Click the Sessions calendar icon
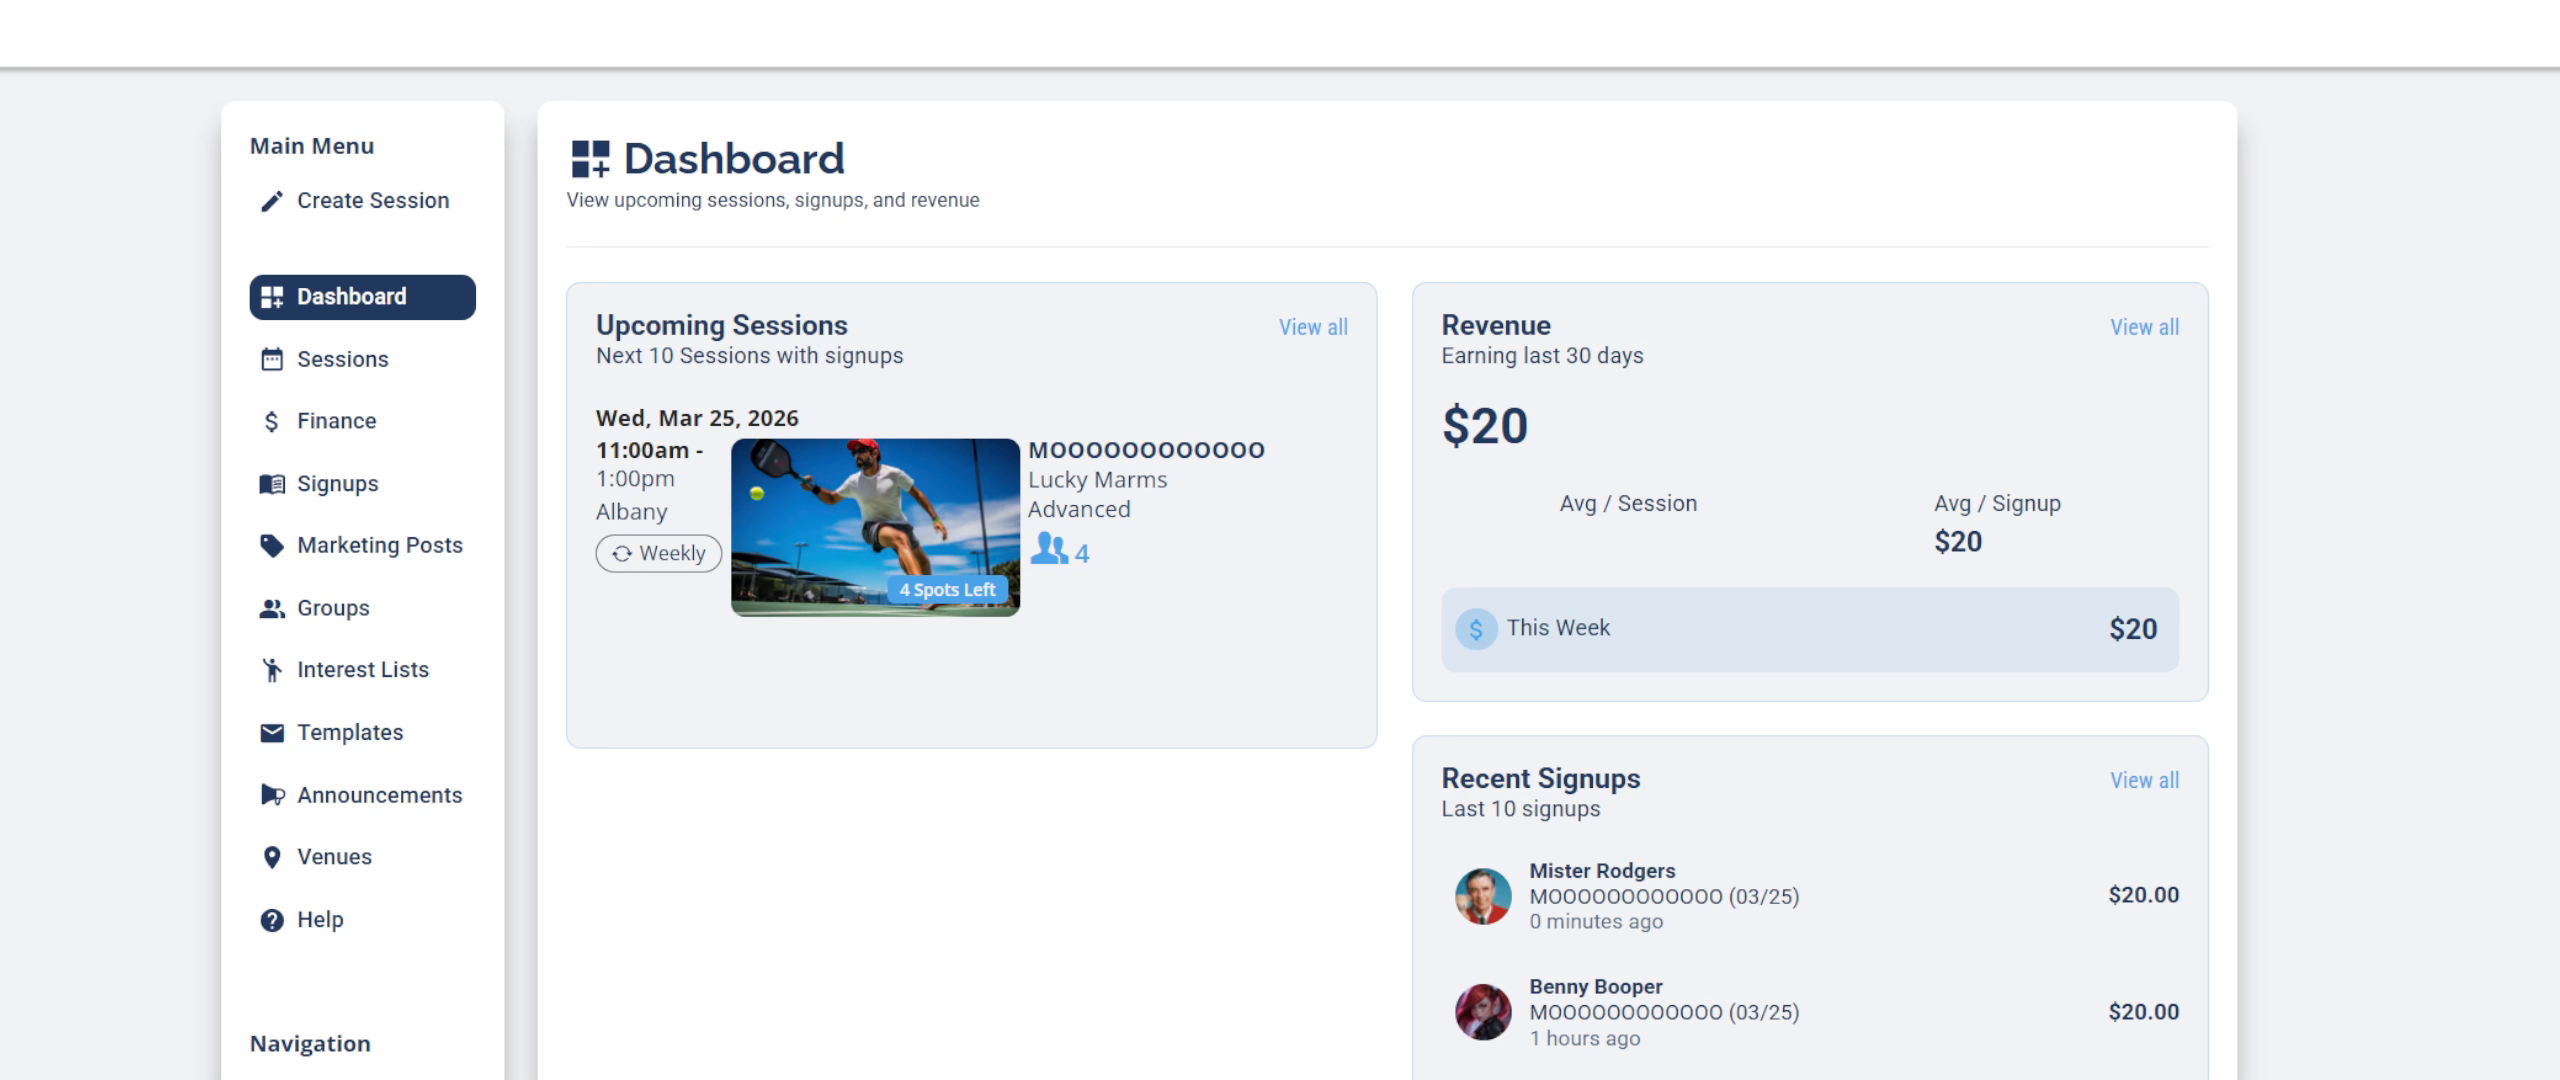Image resolution: width=2560 pixels, height=1080 pixels. pyautogui.click(x=272, y=359)
